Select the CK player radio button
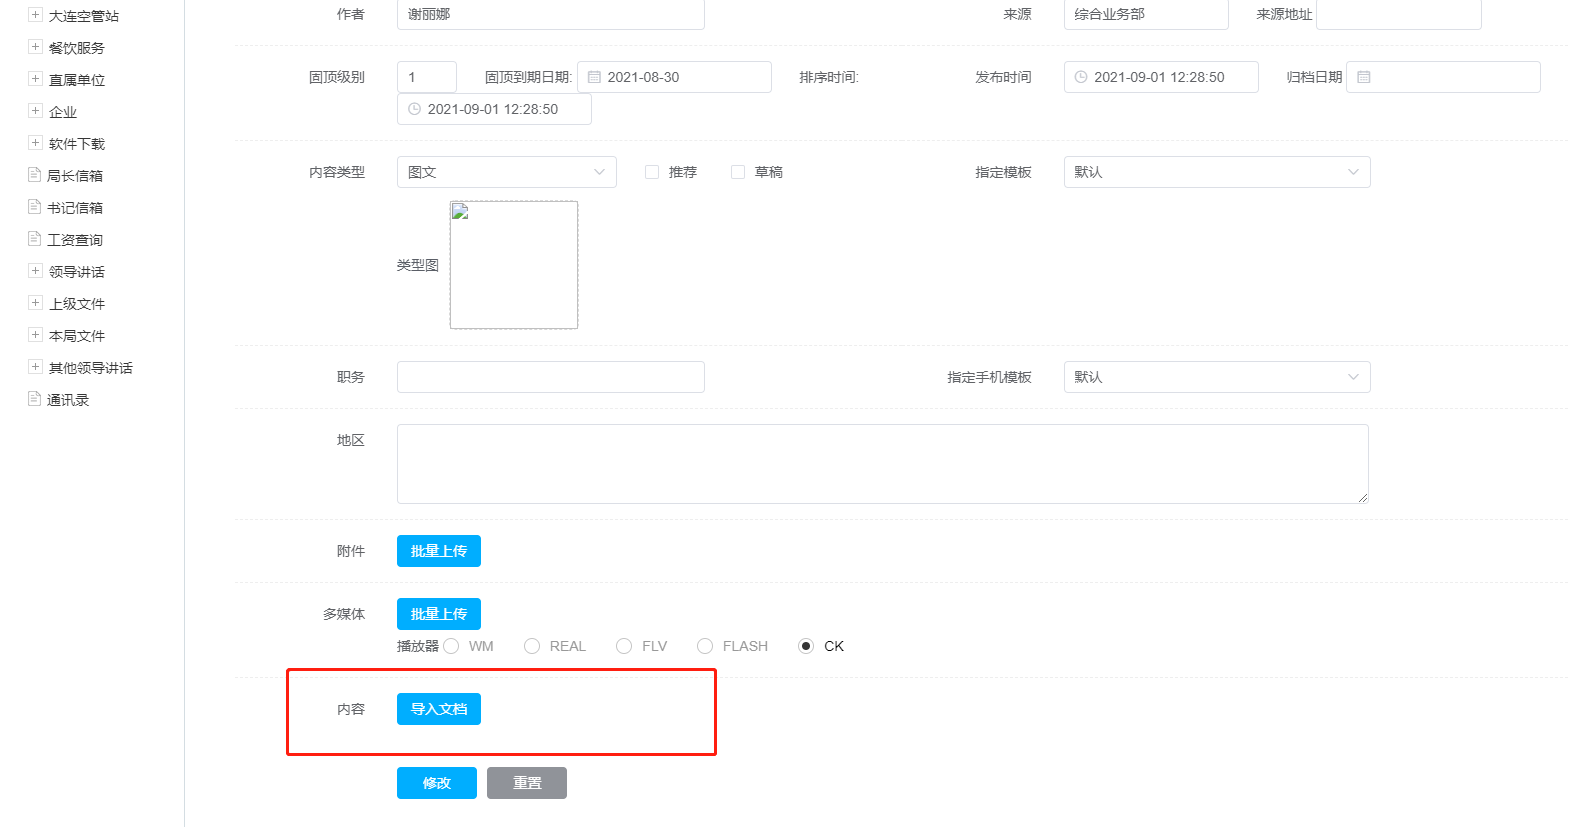The image size is (1570, 827). click(x=806, y=646)
